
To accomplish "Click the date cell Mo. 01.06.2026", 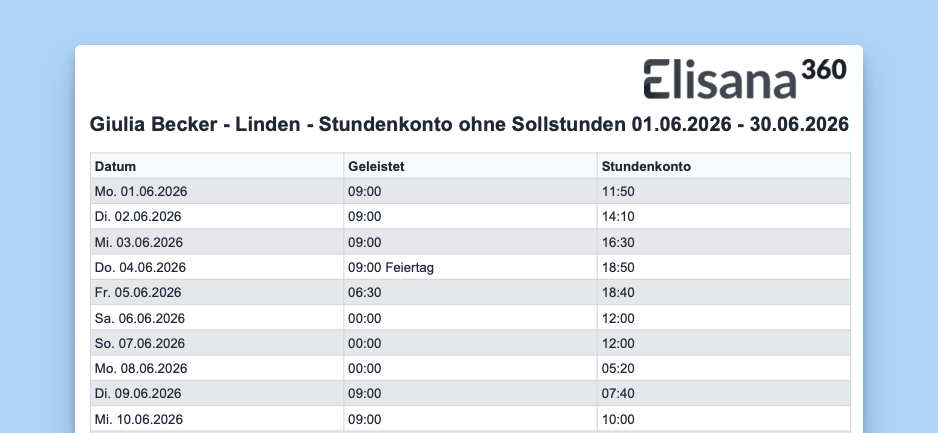I will point(217,191).
